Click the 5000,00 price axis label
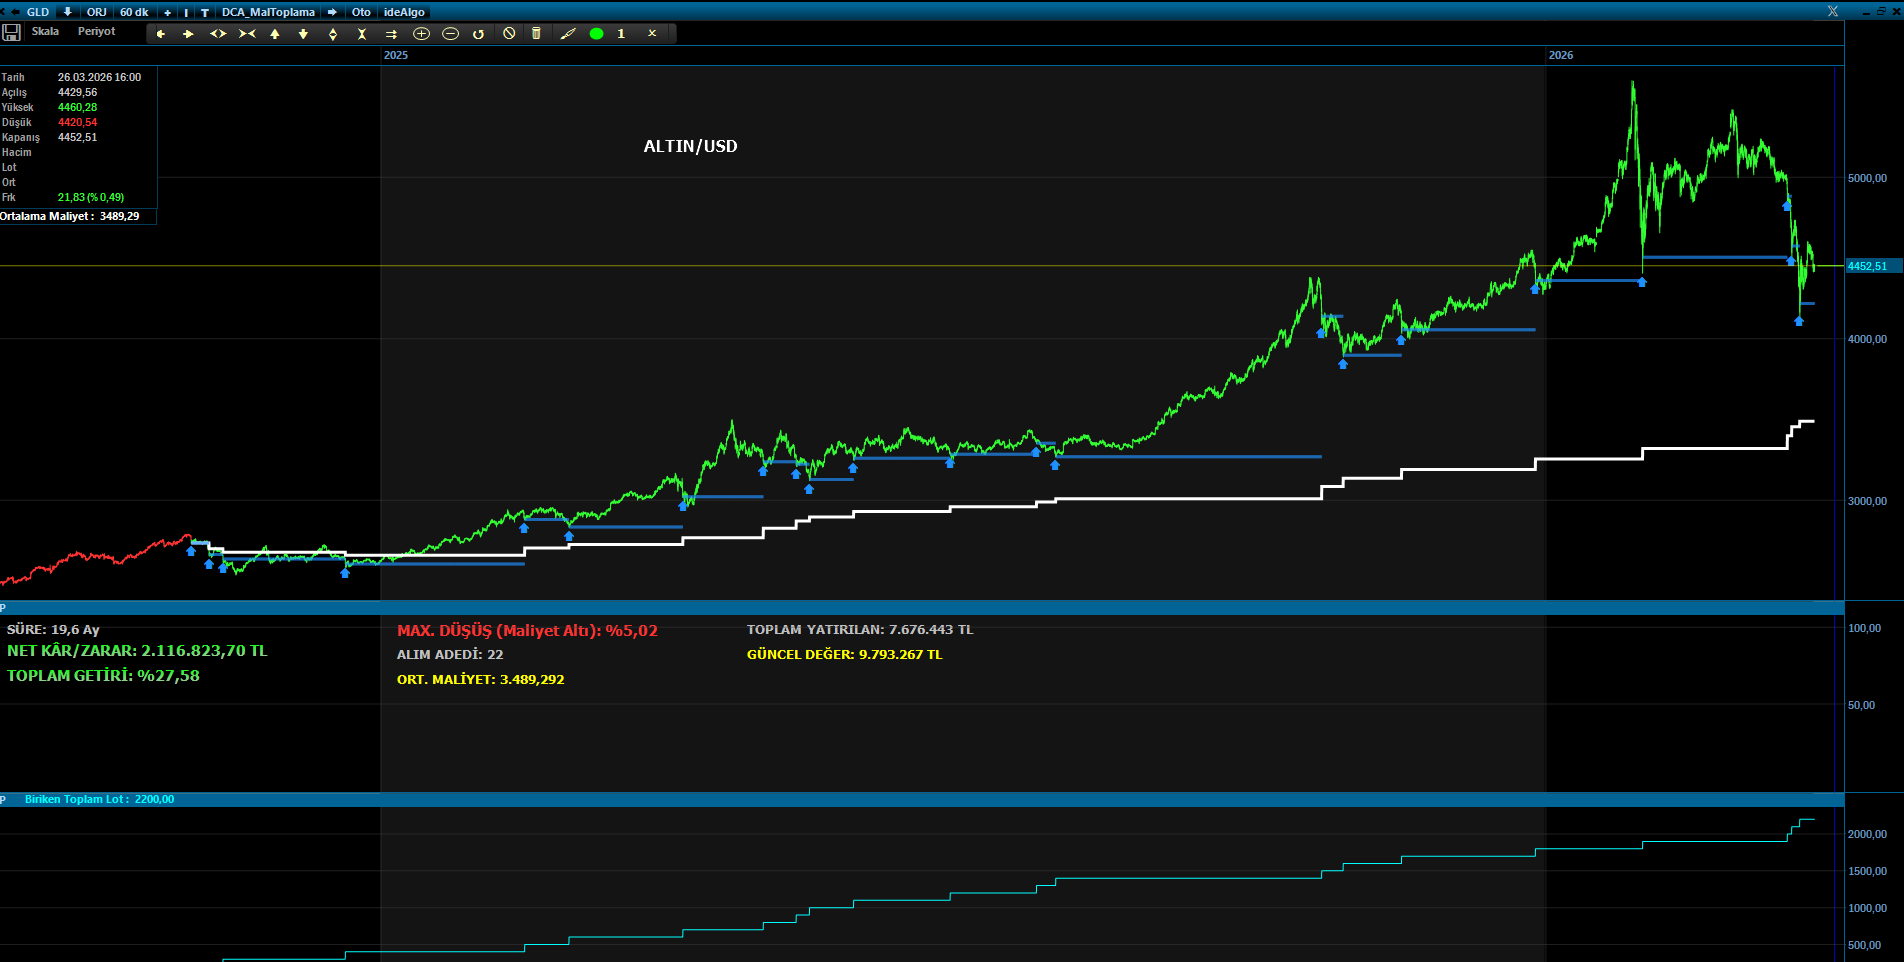 1867,178
